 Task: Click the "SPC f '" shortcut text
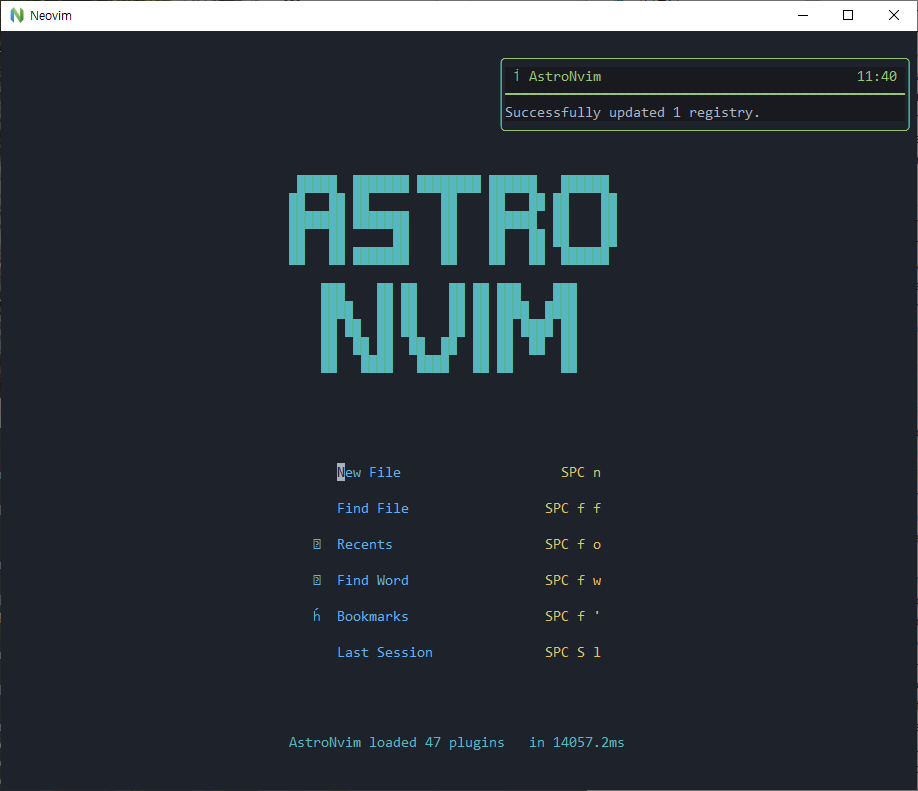tap(573, 617)
